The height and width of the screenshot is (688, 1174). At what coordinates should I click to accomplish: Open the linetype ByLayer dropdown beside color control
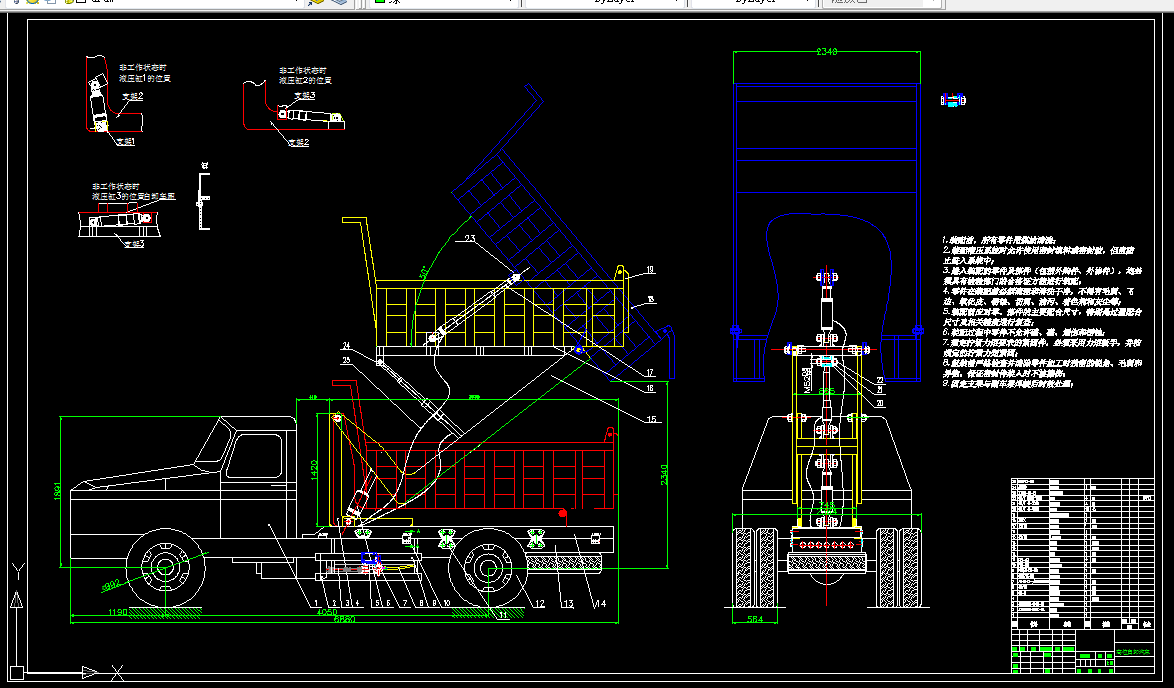606,2
